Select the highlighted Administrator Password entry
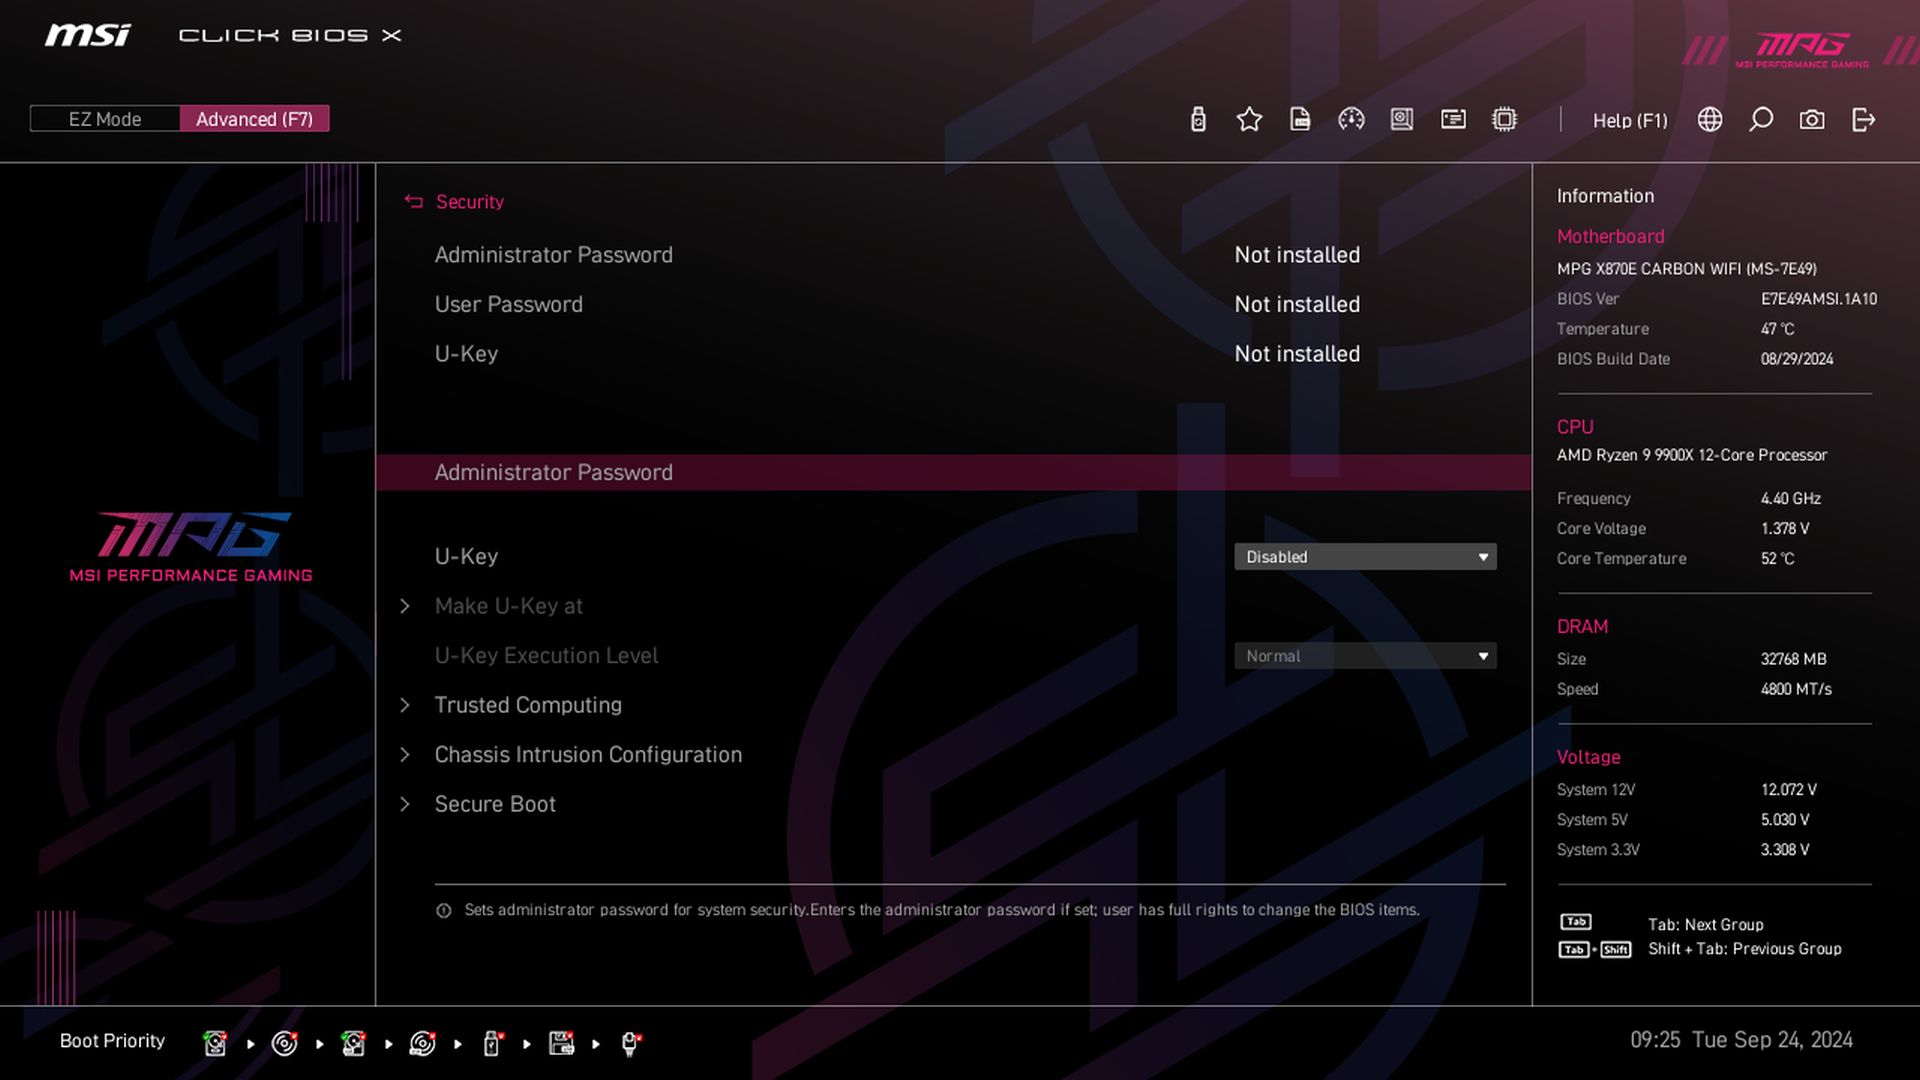This screenshot has height=1080, width=1920. coord(553,473)
